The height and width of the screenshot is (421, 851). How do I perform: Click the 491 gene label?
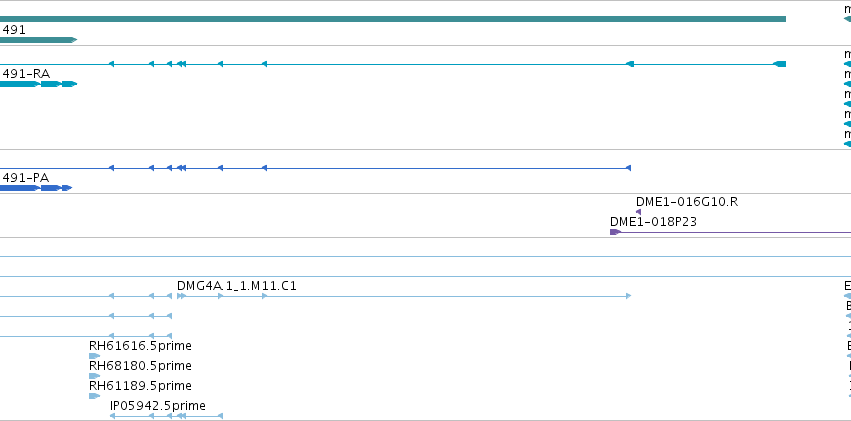(14, 30)
